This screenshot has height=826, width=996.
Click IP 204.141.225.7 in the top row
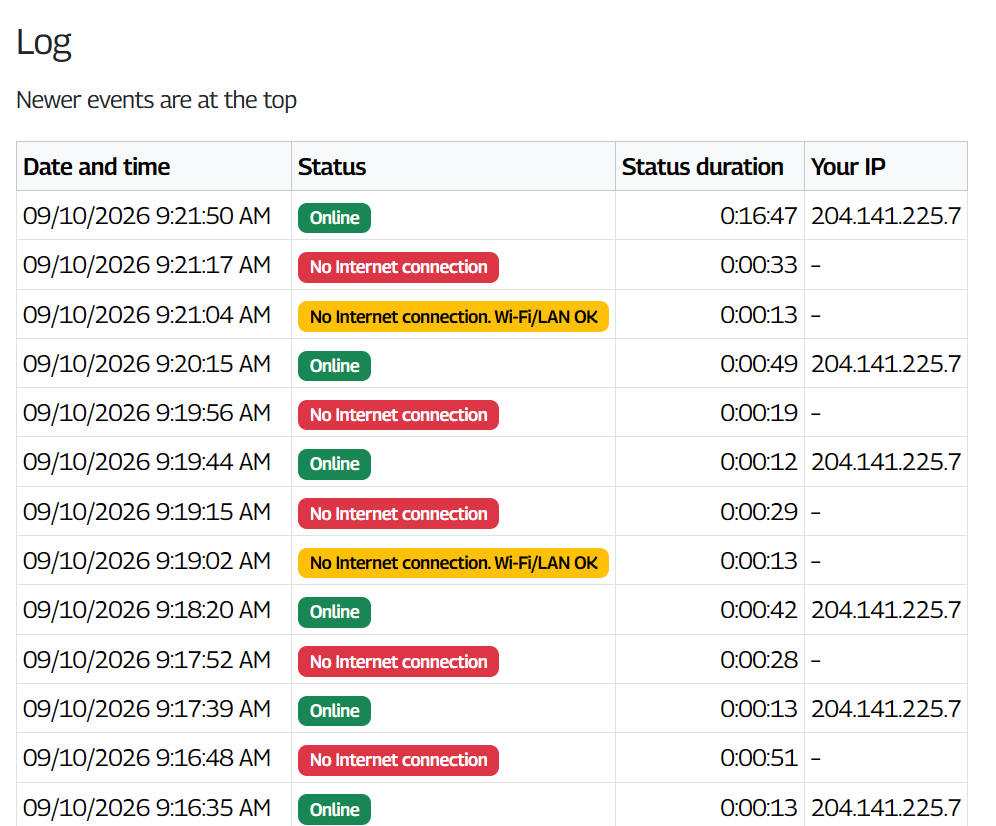886,216
